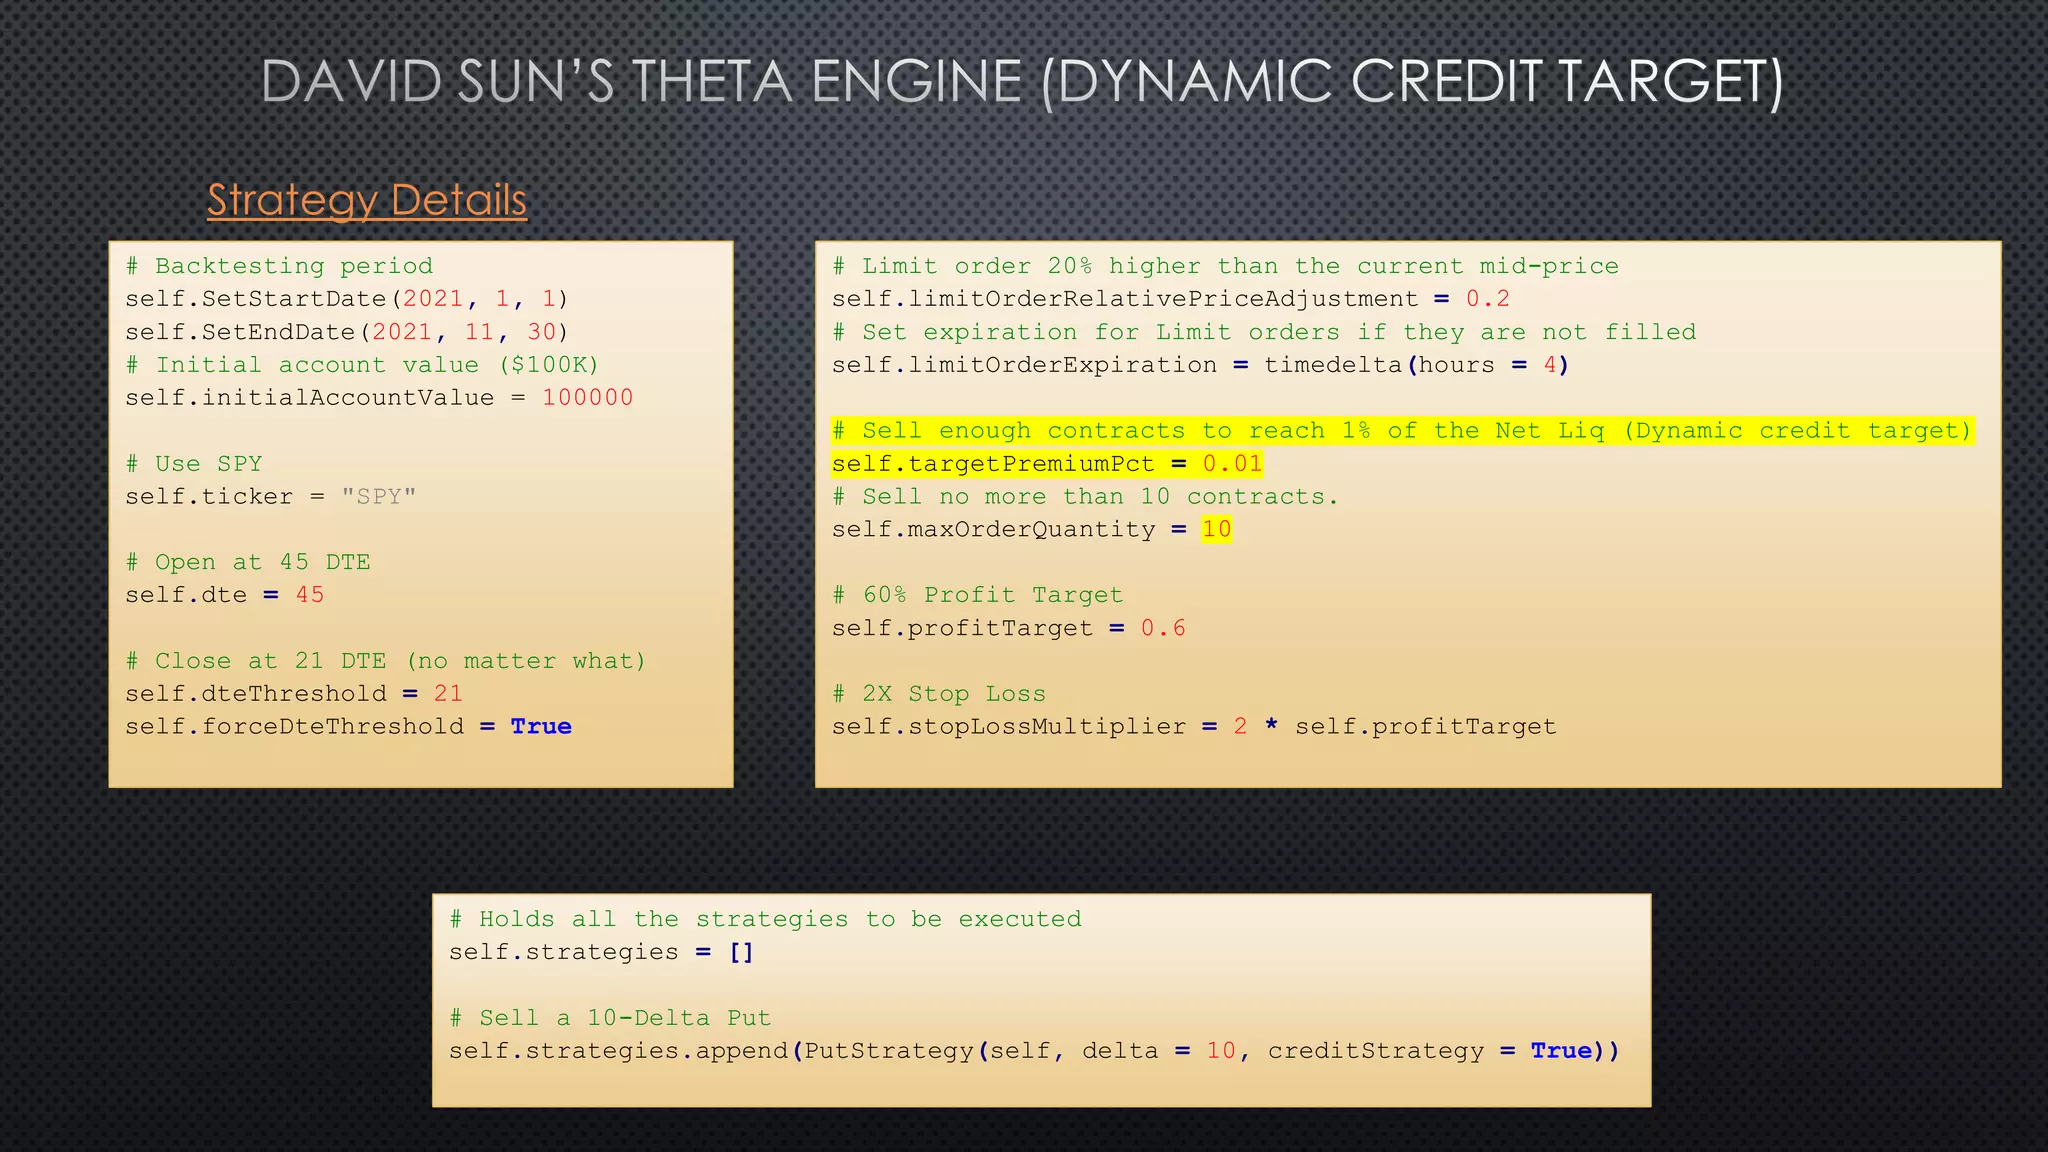Click the limitOrderExpiration timedelta line

pos(1200,365)
